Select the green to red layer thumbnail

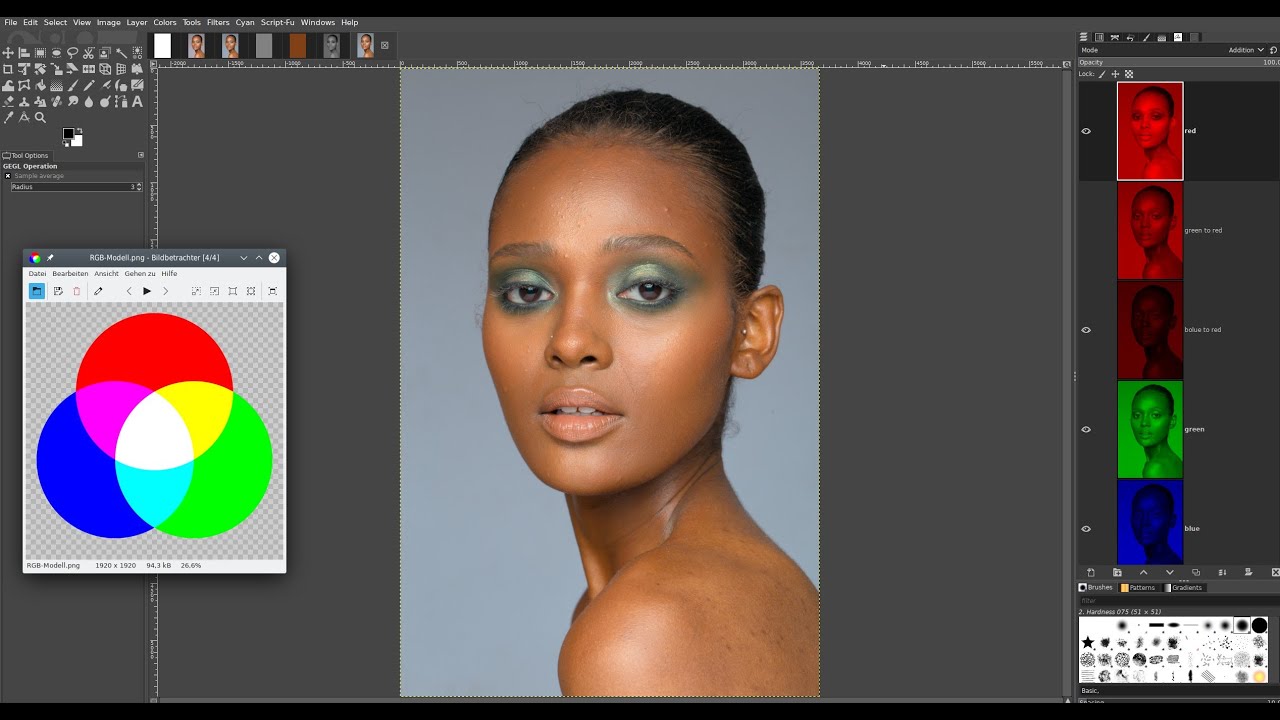(x=1150, y=230)
